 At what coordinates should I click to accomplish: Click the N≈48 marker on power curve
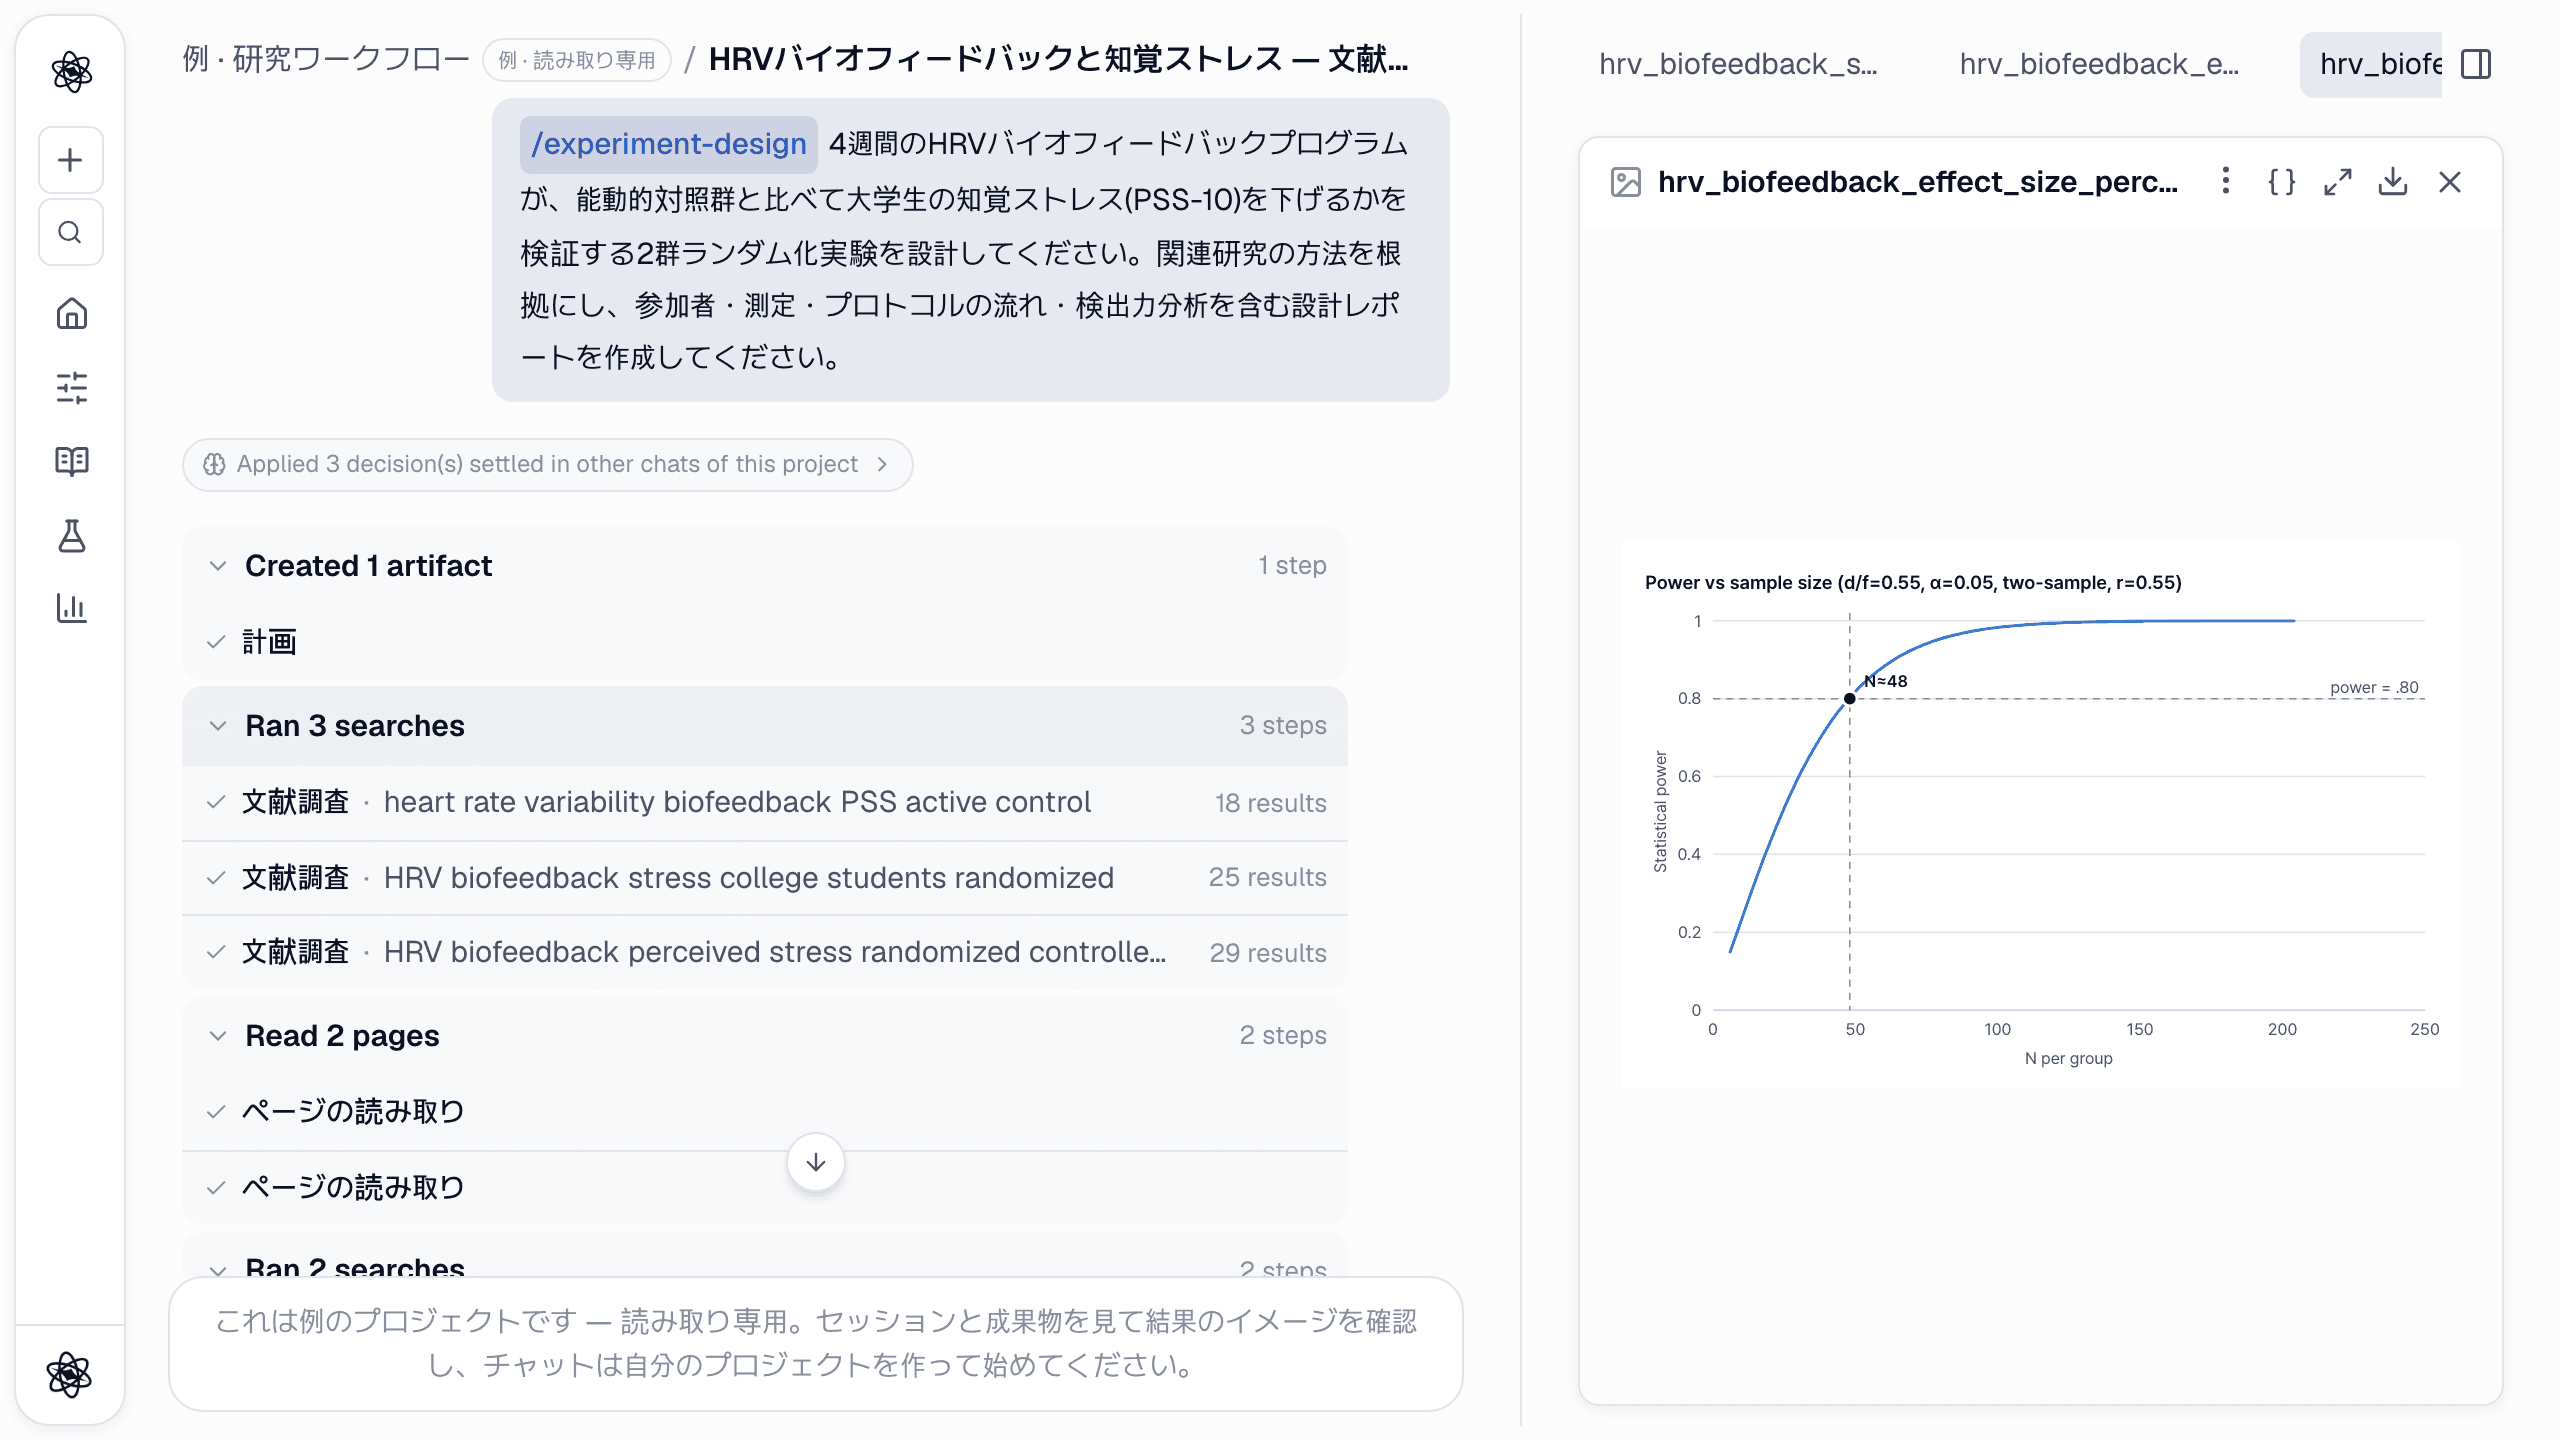tap(1850, 698)
